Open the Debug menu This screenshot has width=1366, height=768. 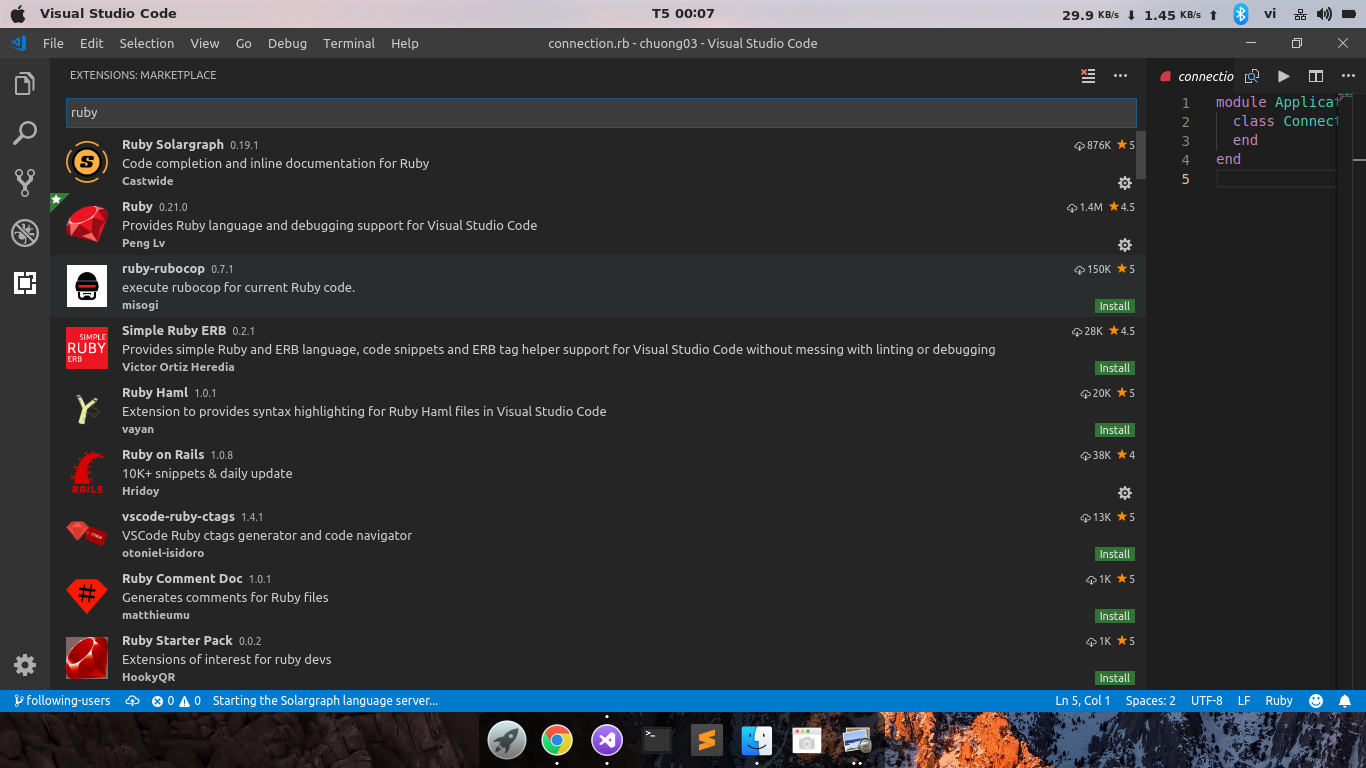point(288,43)
